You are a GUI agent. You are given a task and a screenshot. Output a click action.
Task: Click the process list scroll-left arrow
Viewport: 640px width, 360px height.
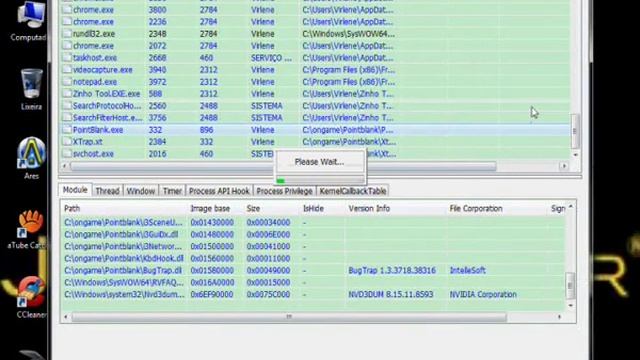tap(64, 166)
